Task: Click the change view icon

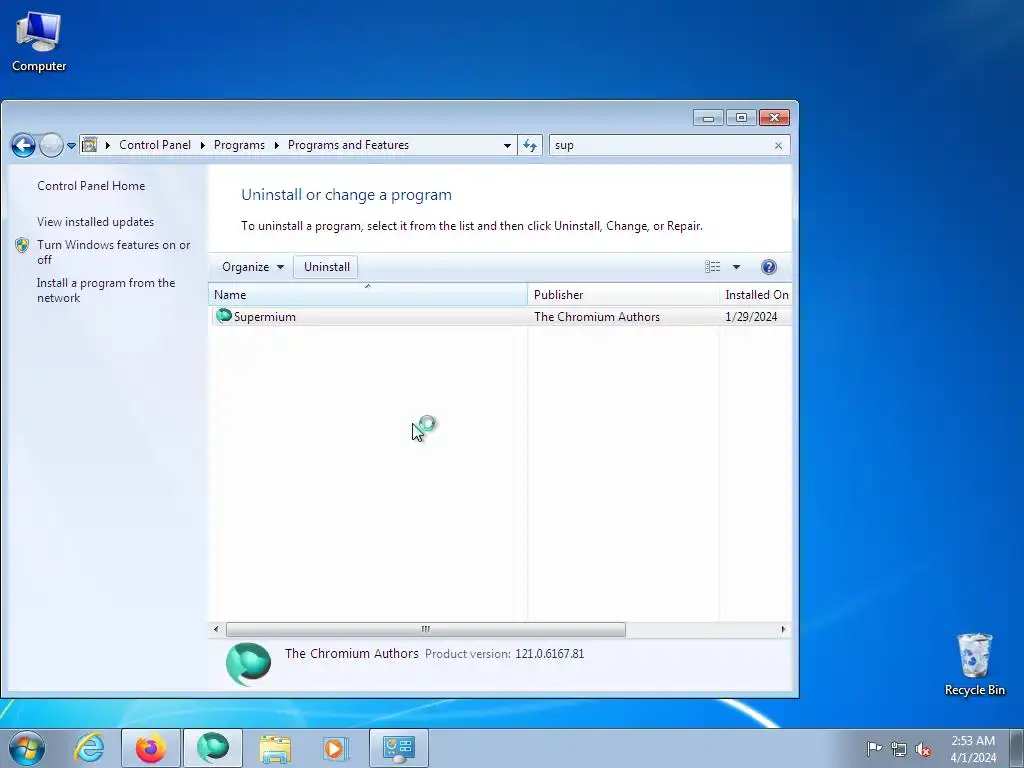Action: [712, 266]
